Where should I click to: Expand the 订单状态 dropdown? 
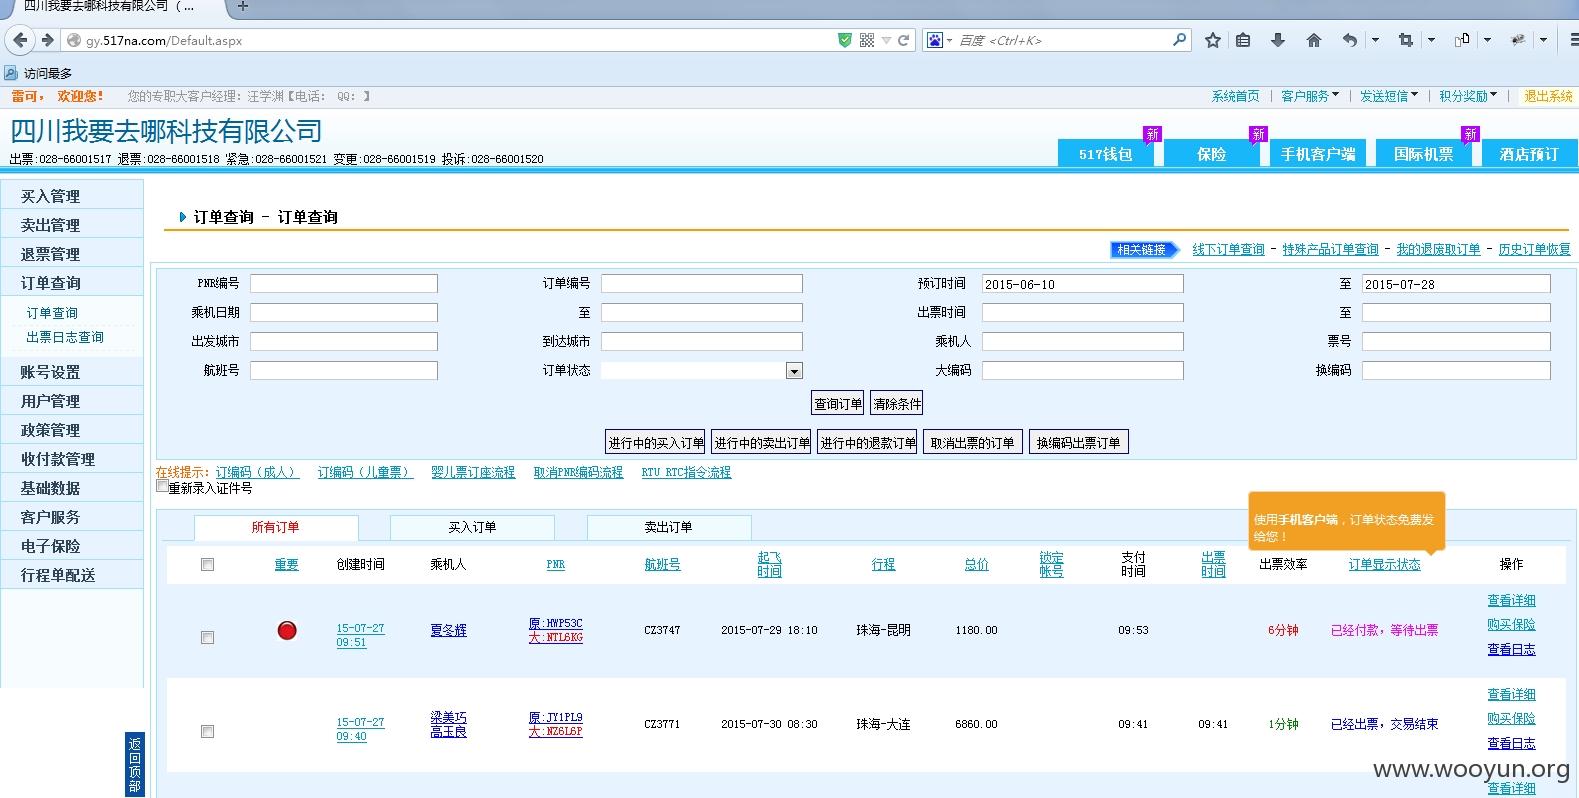pos(794,371)
